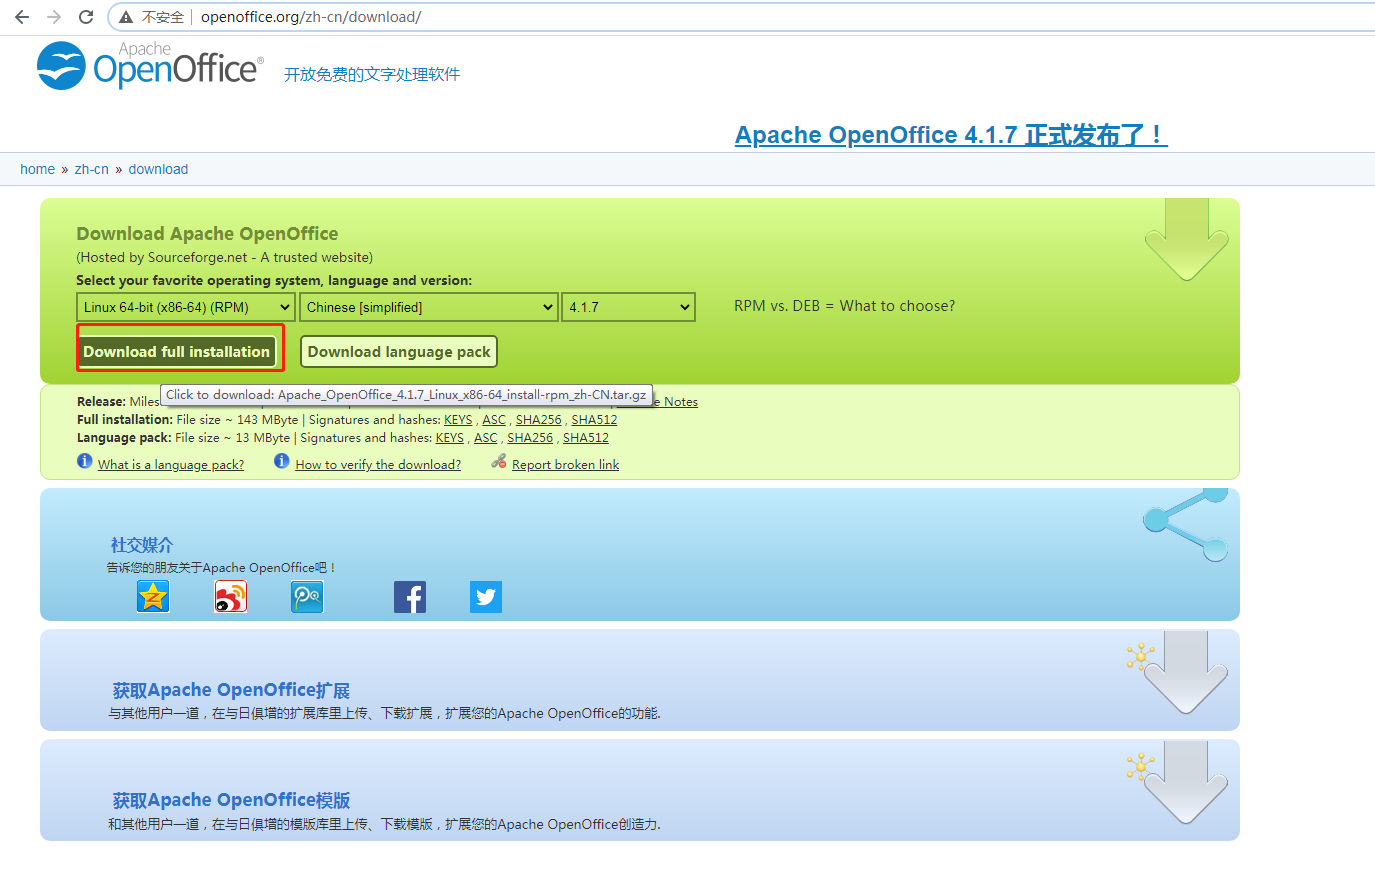This screenshot has width=1375, height=870.
Task: Go to home breadcrumb
Action: pos(38,169)
